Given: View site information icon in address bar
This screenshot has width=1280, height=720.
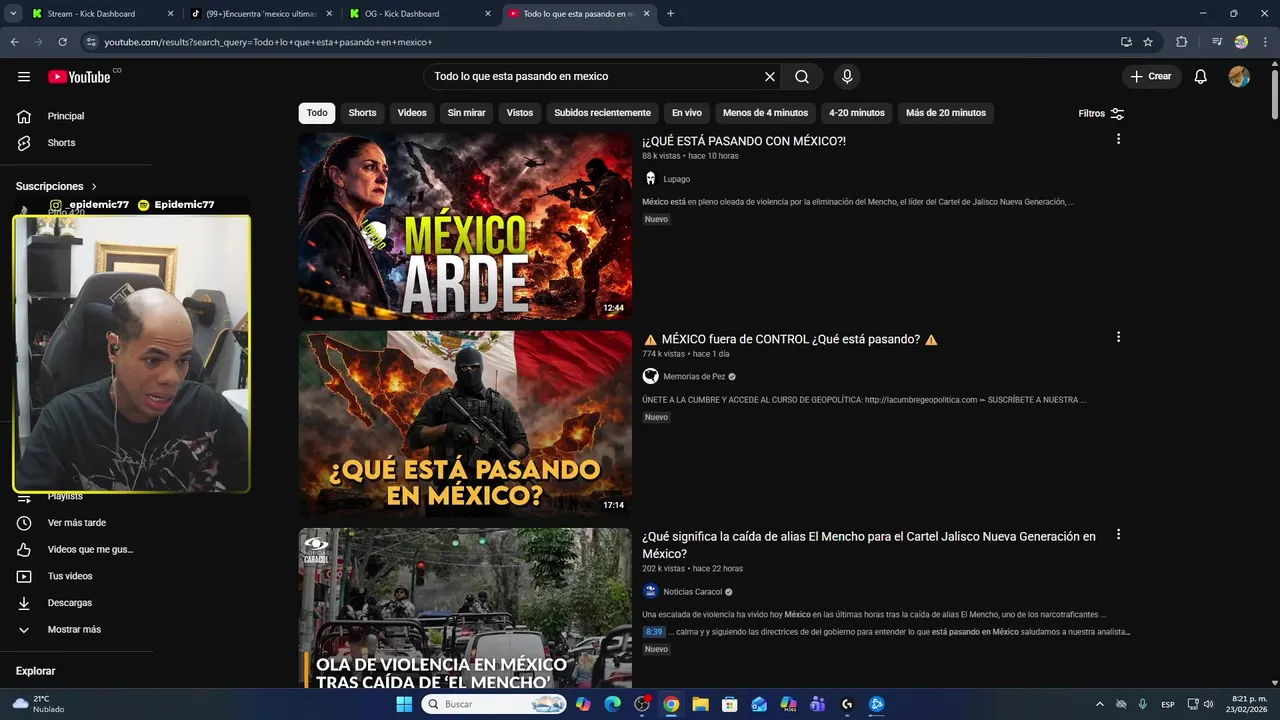Looking at the screenshot, I should [x=91, y=42].
